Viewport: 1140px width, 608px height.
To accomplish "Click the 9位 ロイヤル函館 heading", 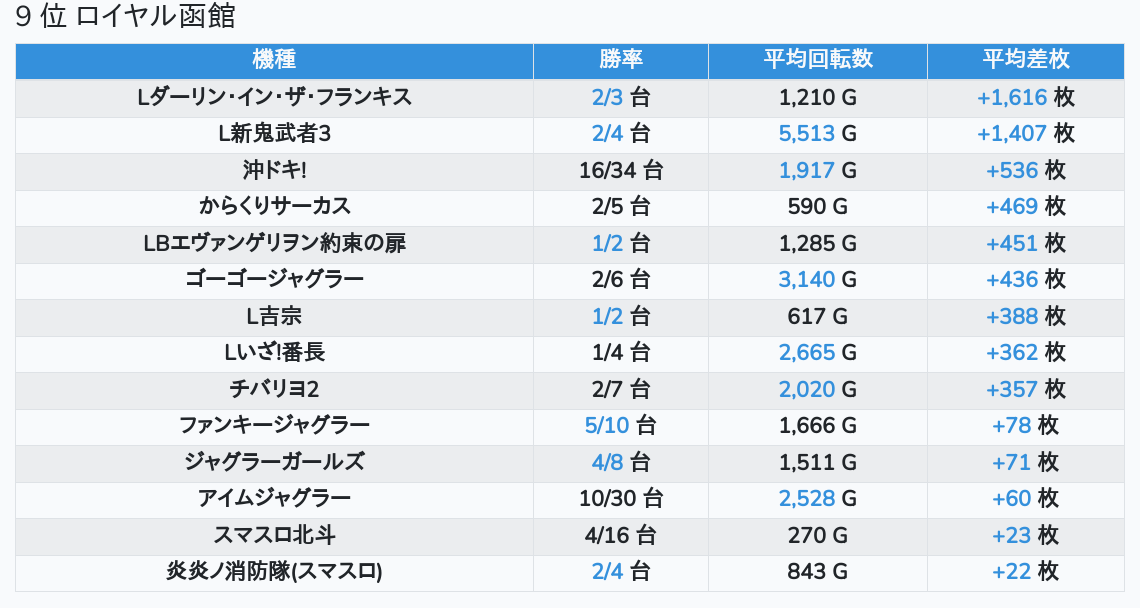I will (126, 18).
